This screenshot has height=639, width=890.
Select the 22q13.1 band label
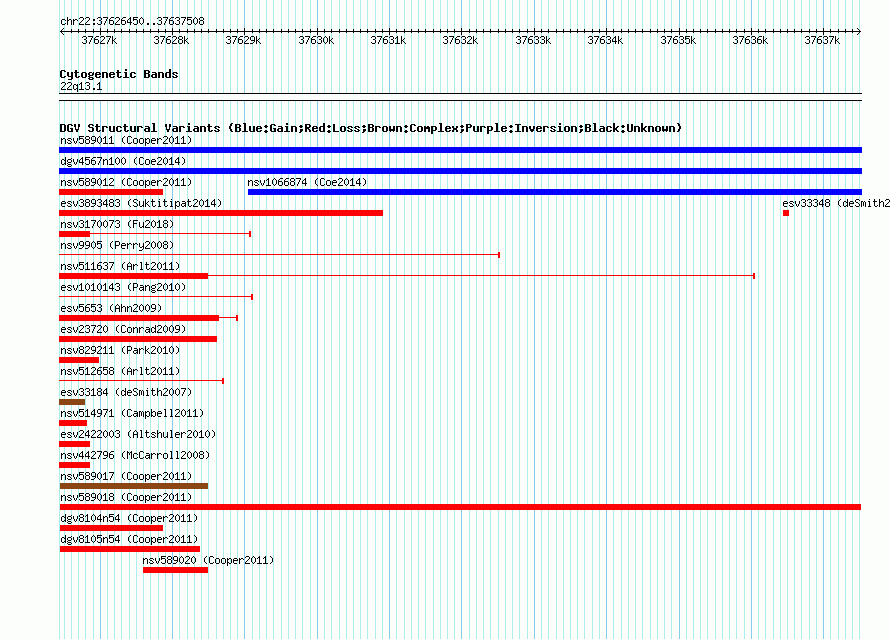(81, 86)
